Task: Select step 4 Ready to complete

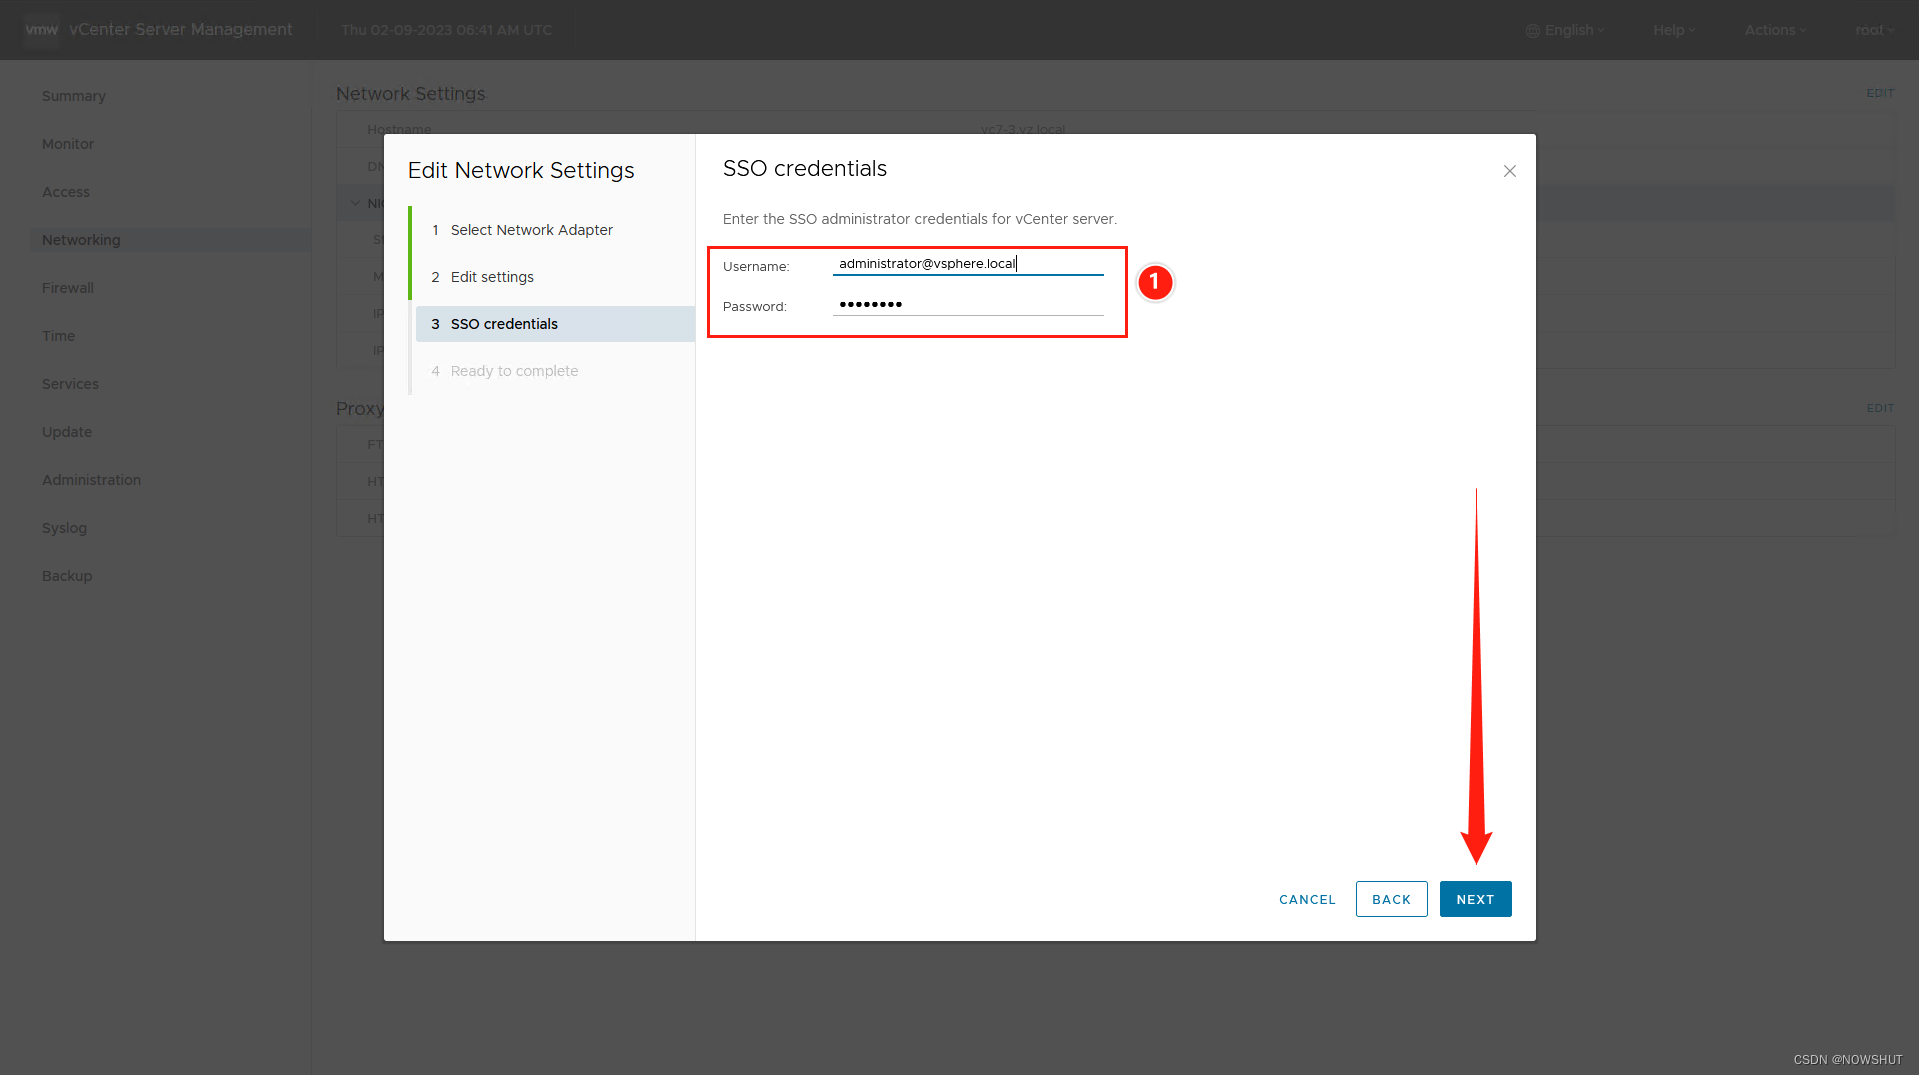Action: click(x=555, y=371)
